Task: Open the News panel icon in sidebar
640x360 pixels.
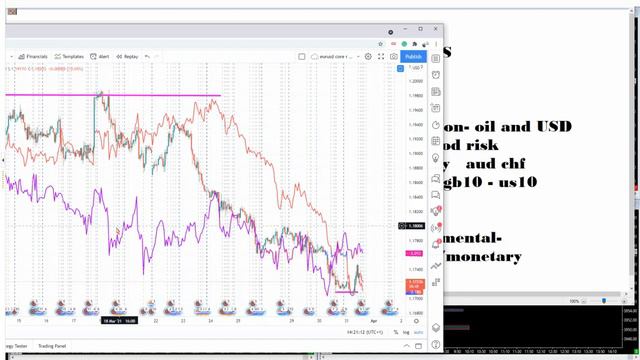Action: [x=436, y=91]
